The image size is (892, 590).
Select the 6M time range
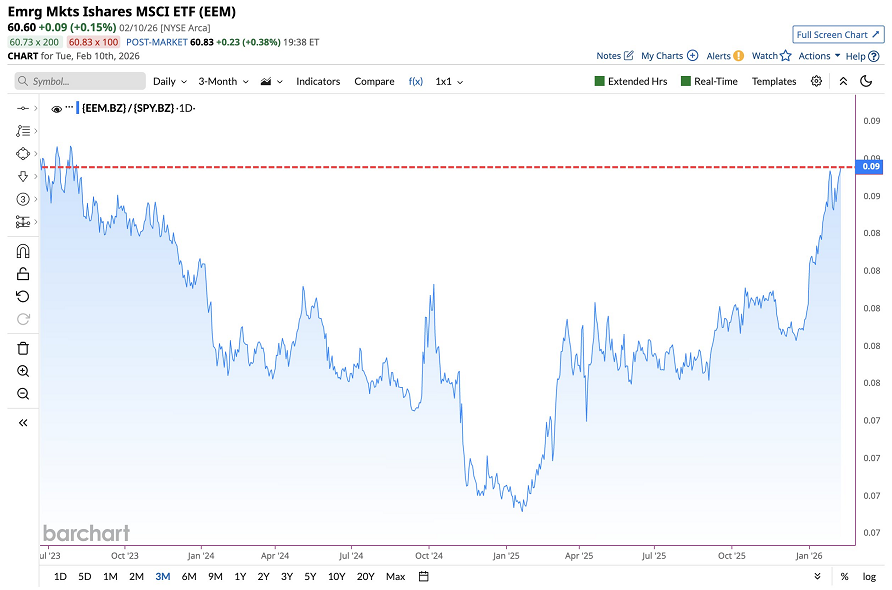[189, 576]
